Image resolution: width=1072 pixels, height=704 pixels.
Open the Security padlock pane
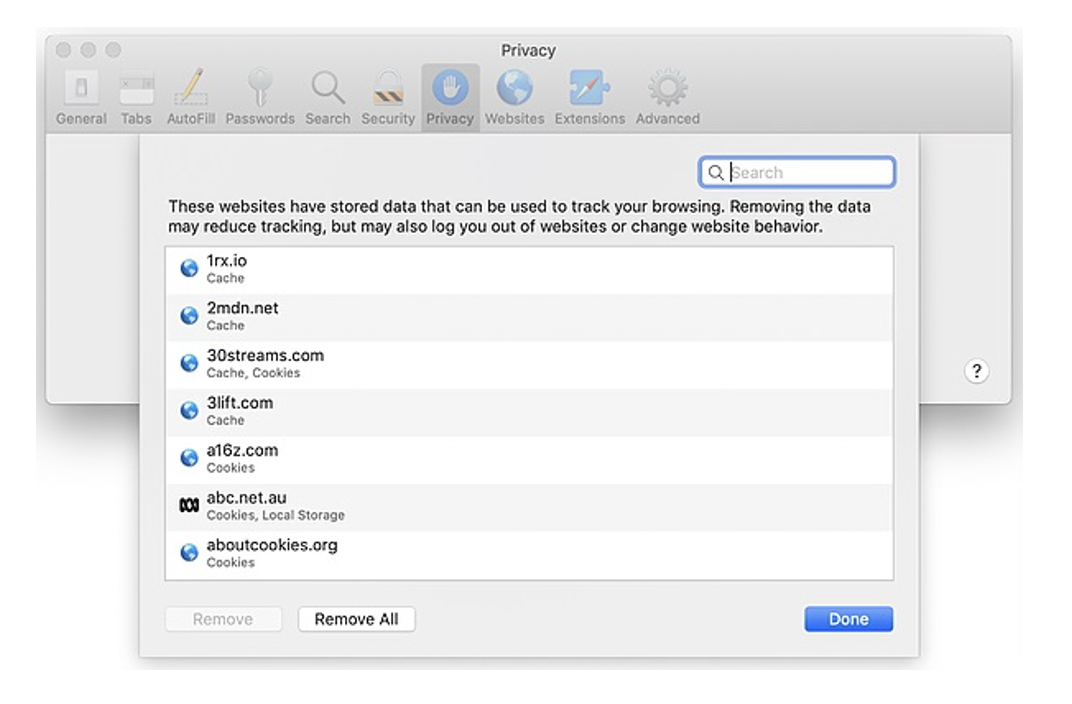click(x=388, y=98)
